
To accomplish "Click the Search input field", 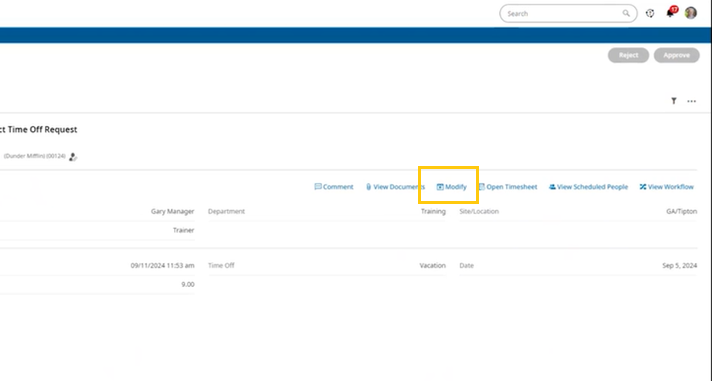I will [568, 14].
